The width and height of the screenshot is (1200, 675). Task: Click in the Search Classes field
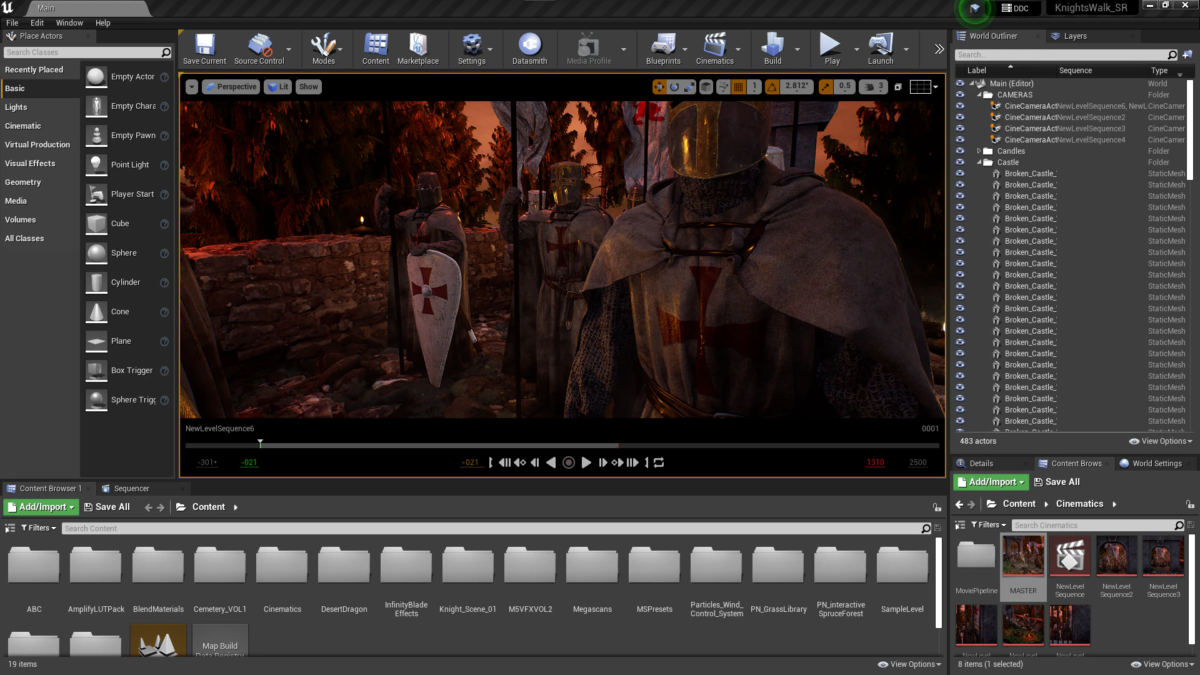(87, 52)
